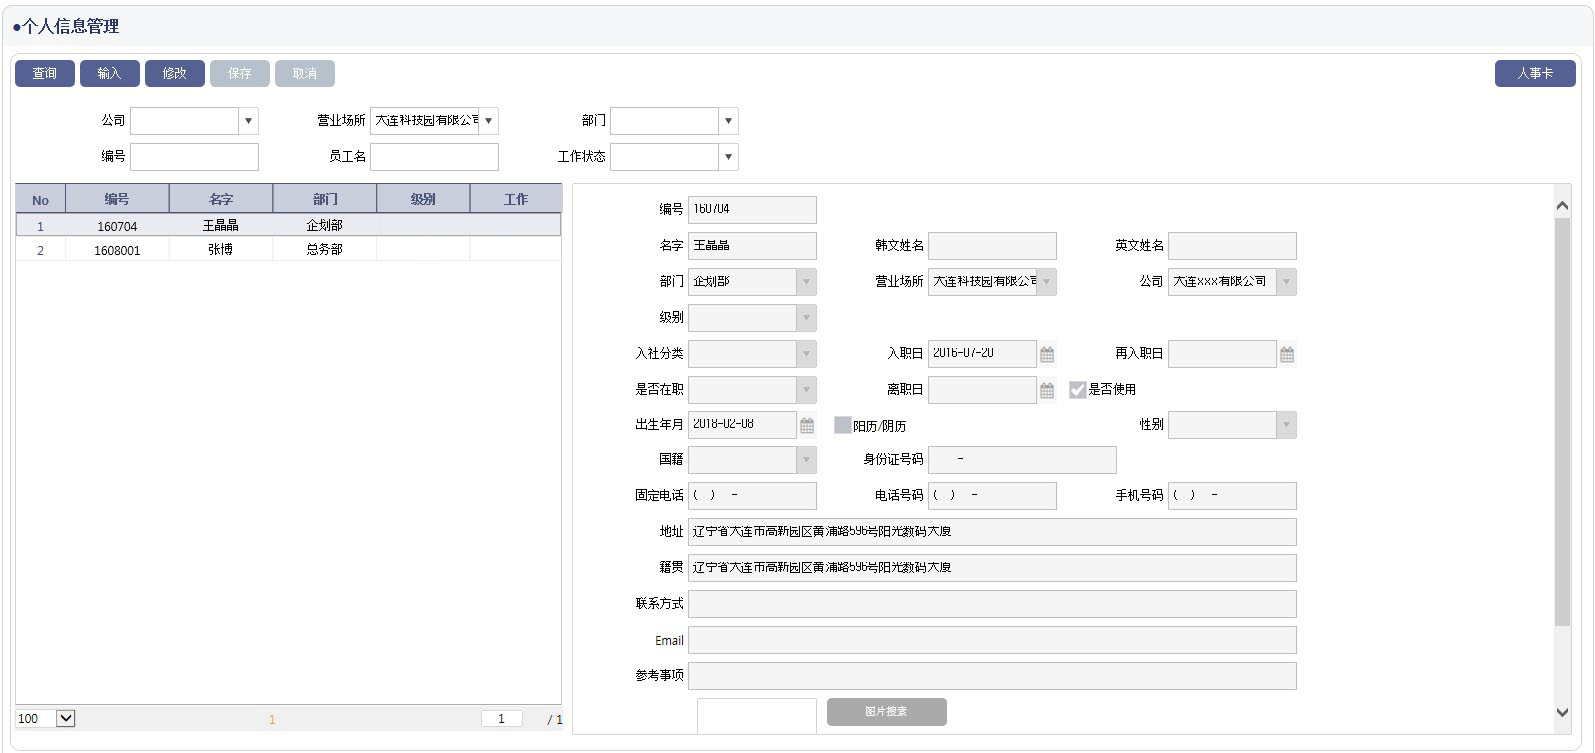Open the 人事卡 button
The image size is (1595, 753).
(1535, 73)
